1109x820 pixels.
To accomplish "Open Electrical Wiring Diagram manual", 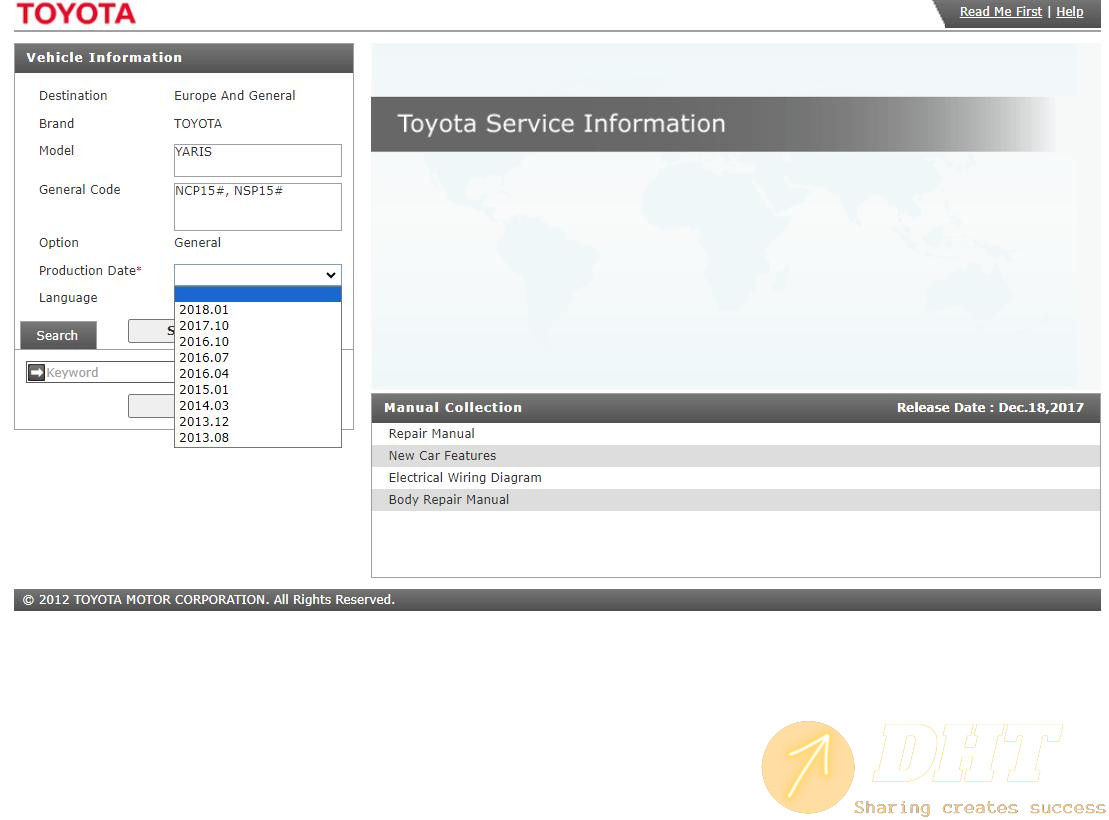I will tap(736, 478).
